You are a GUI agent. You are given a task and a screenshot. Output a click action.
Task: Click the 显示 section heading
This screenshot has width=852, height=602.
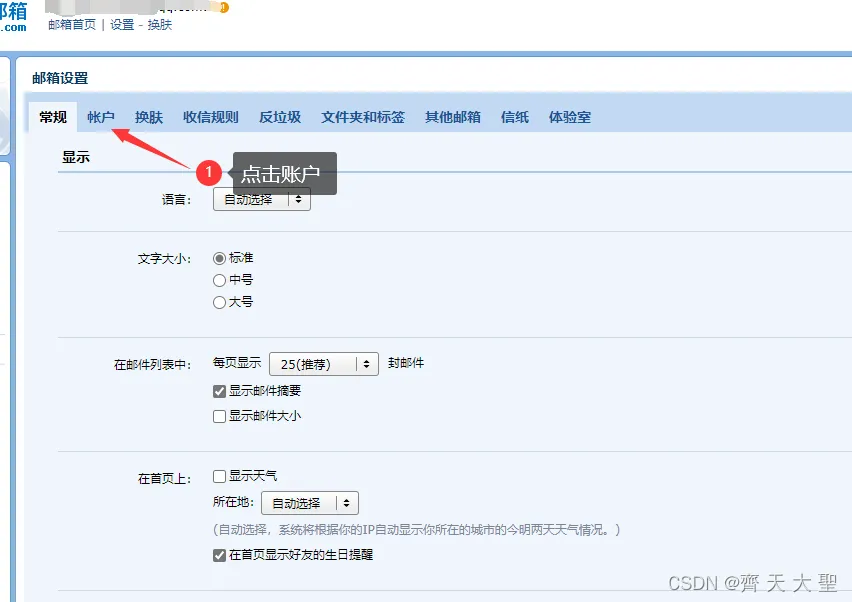tap(76, 158)
